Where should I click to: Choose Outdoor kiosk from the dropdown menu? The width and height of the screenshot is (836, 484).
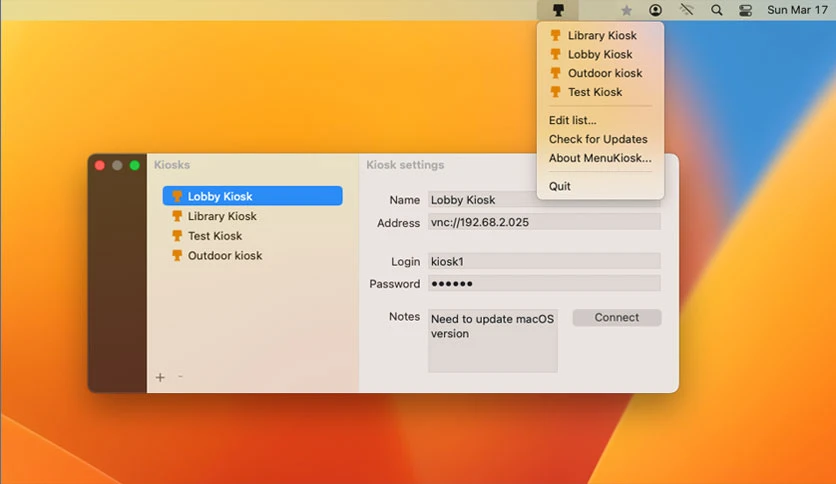coord(600,73)
